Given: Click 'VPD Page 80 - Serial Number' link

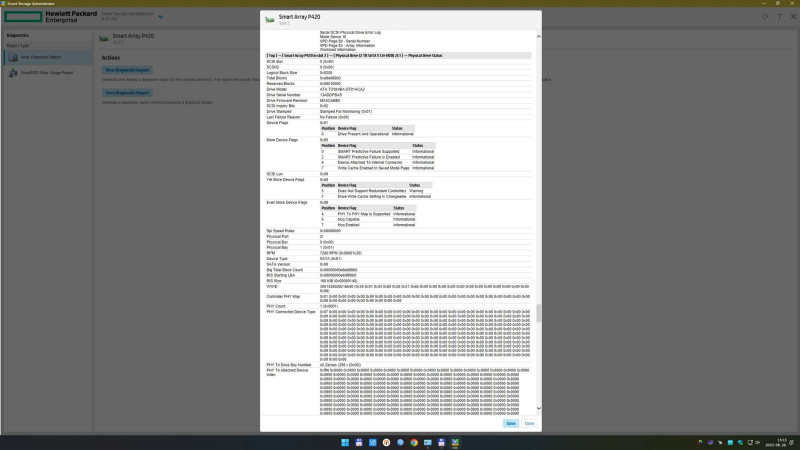Looking at the screenshot, I should point(345,41).
